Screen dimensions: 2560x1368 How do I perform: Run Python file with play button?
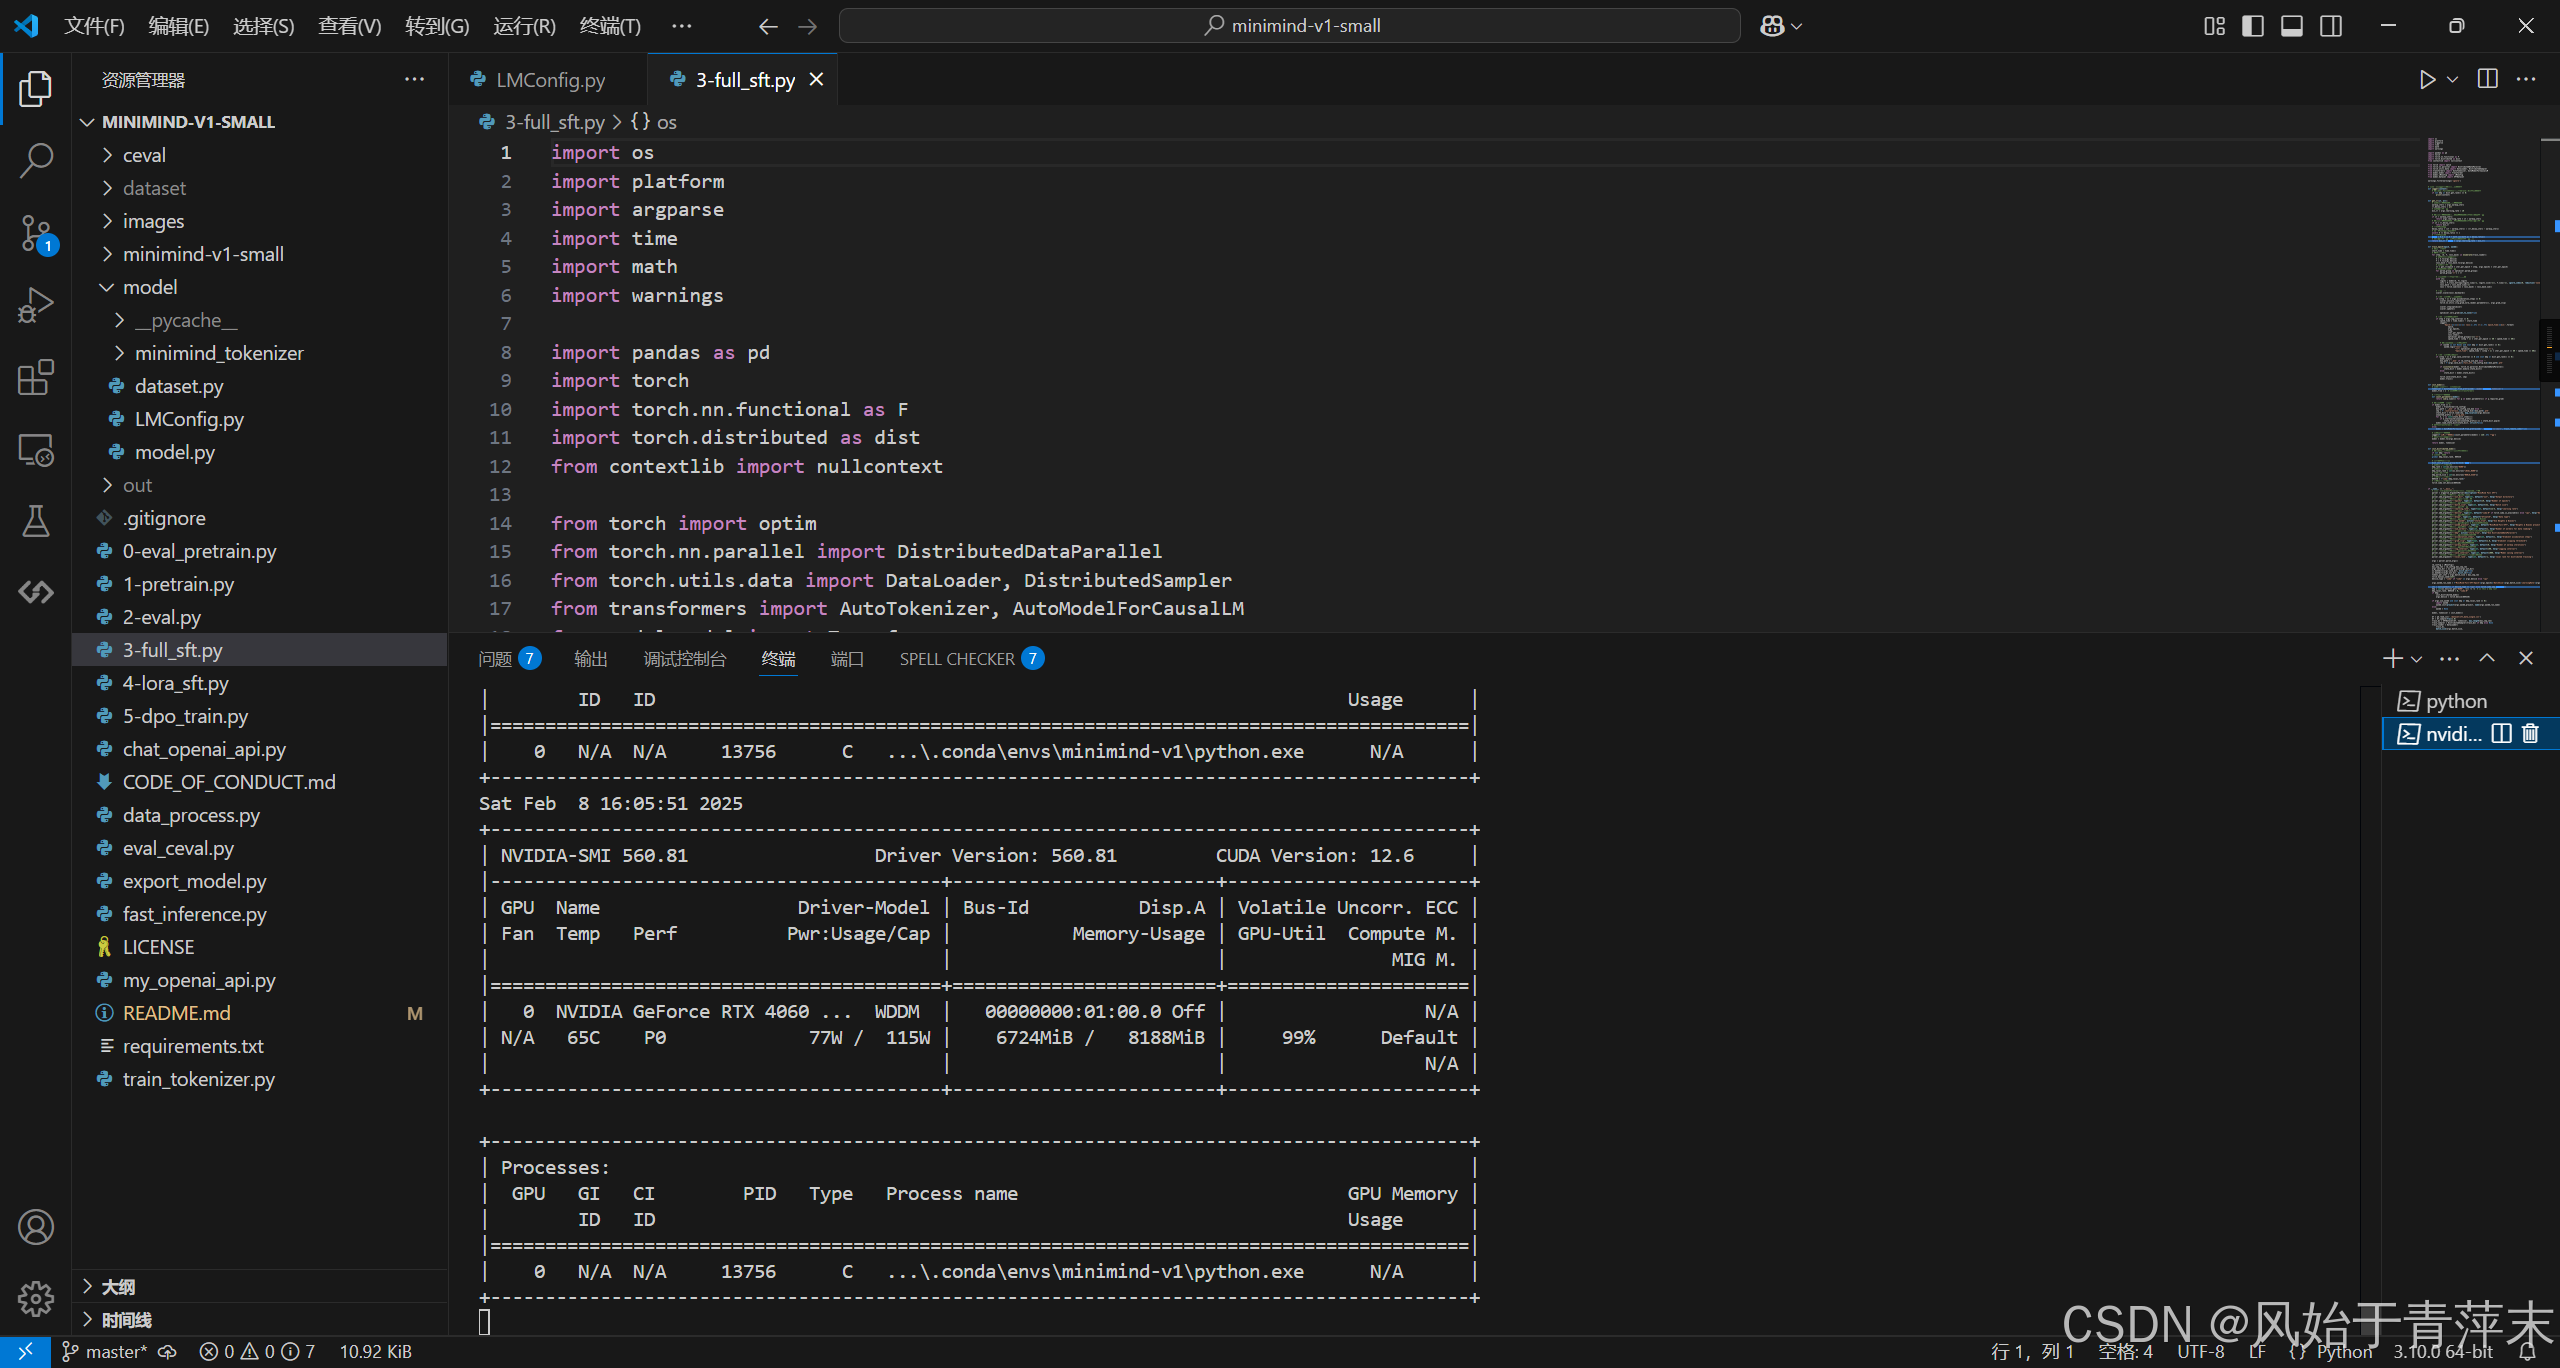tap(2427, 79)
